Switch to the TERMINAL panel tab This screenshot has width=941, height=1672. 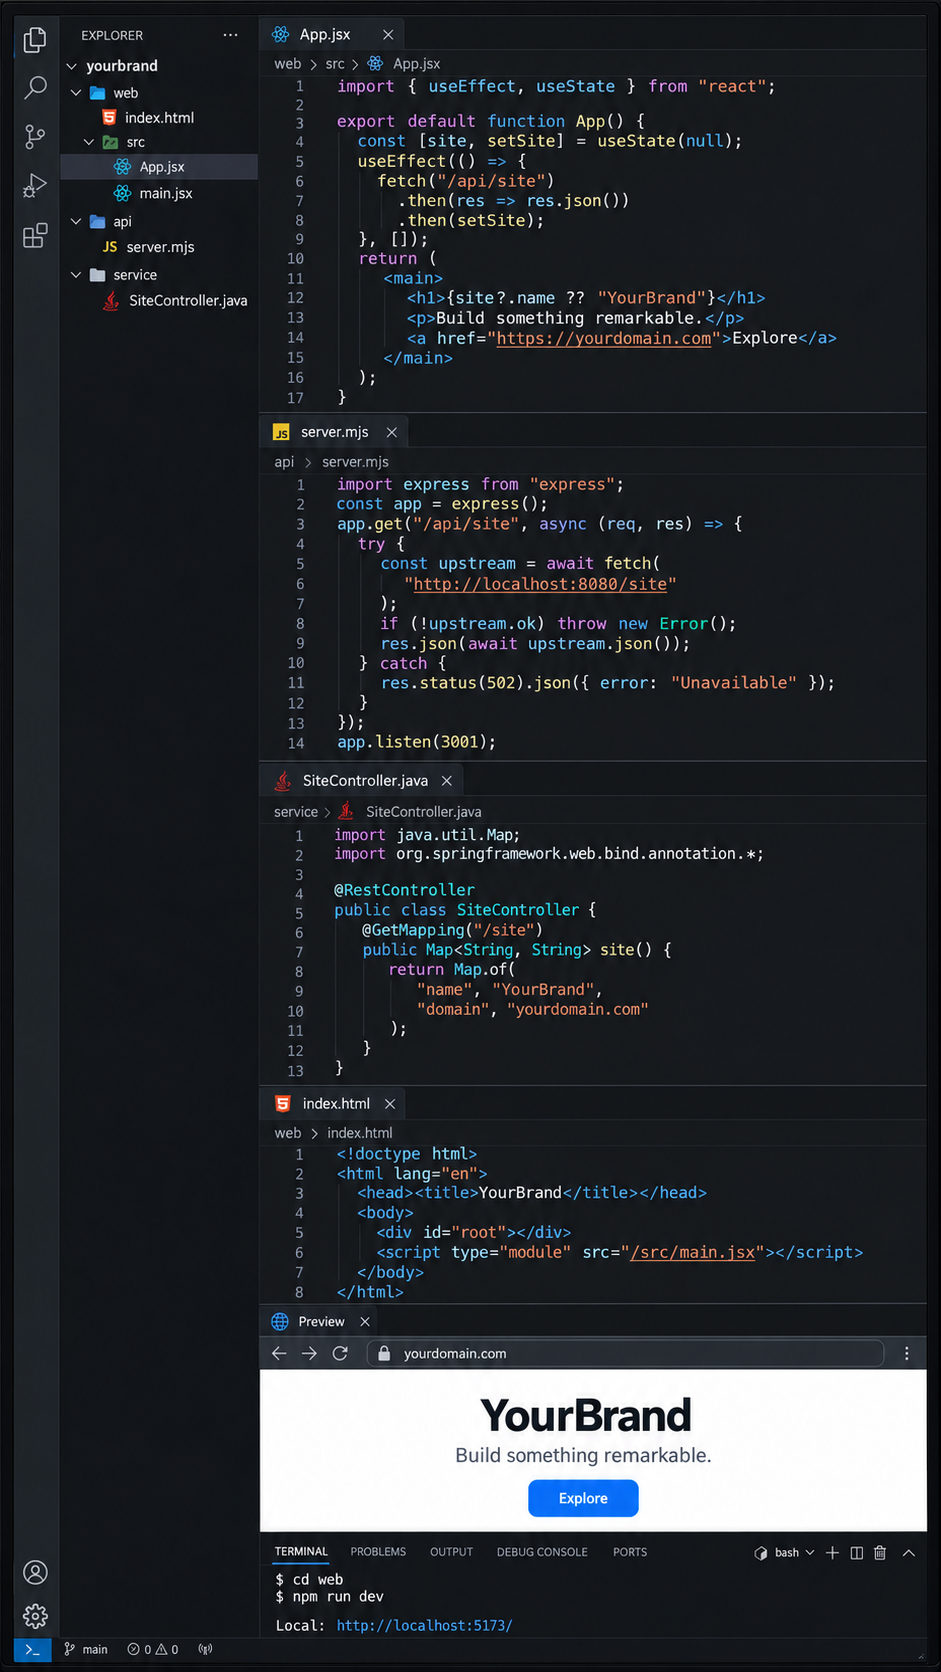point(301,1552)
